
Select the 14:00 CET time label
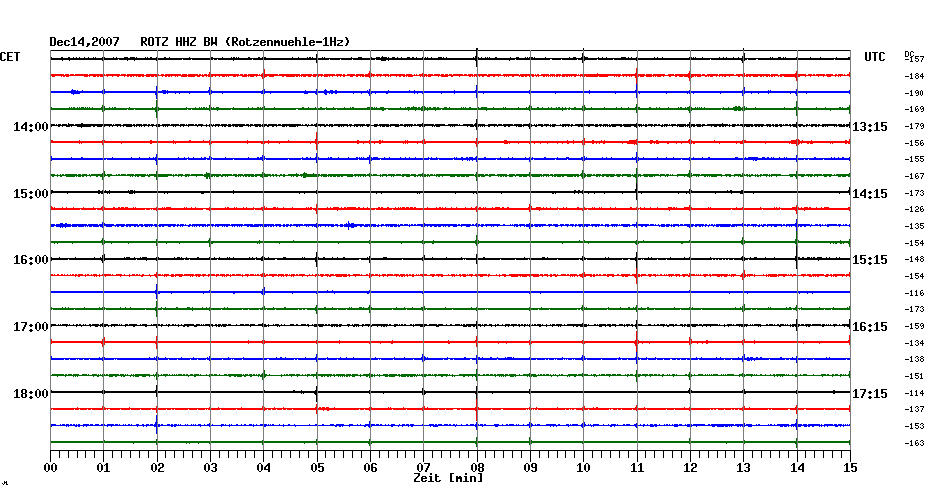point(31,127)
